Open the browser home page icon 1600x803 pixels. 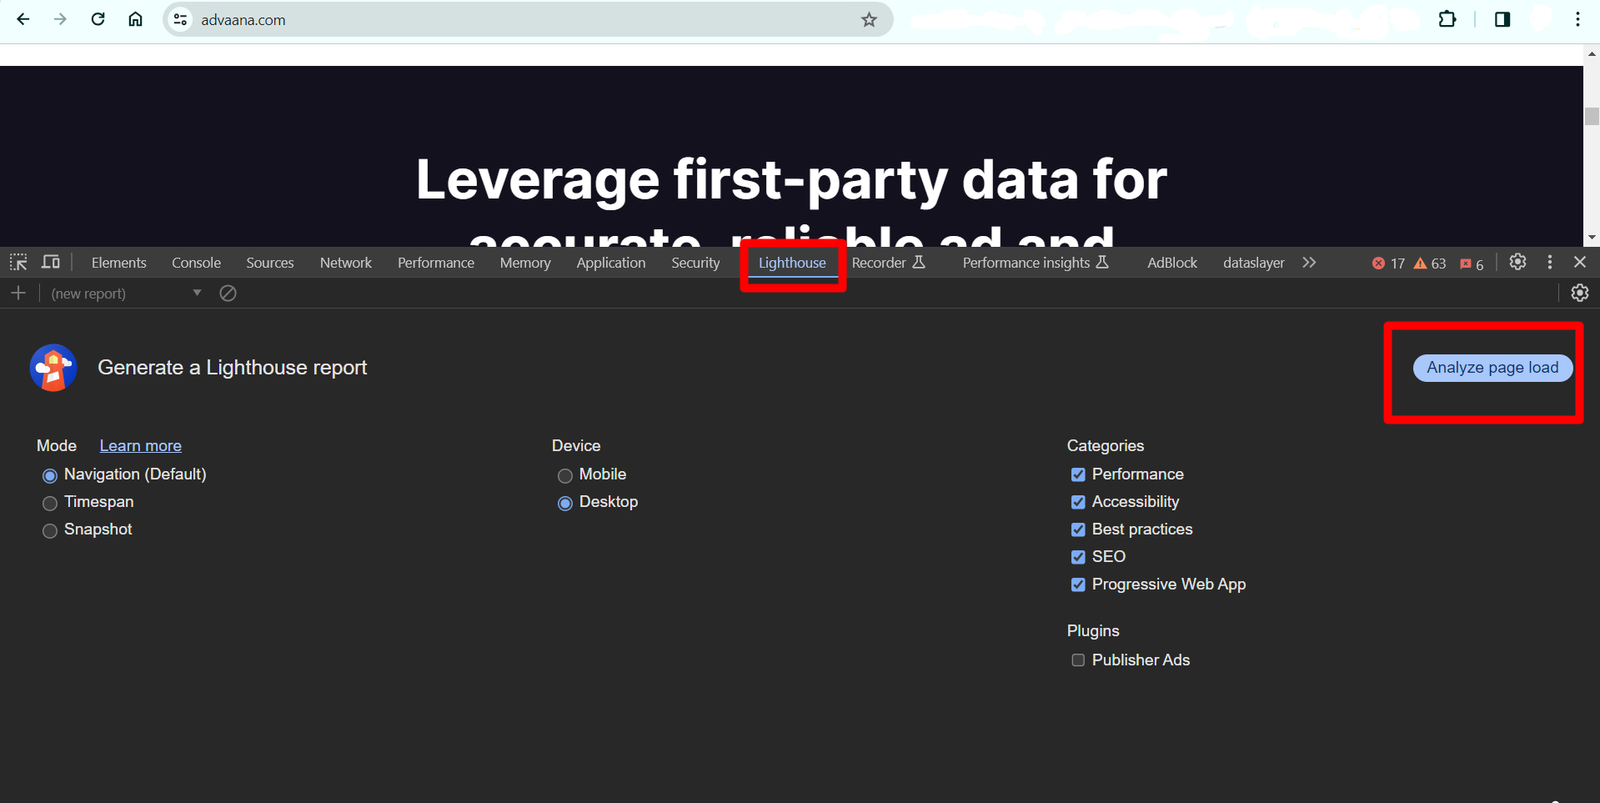(135, 19)
